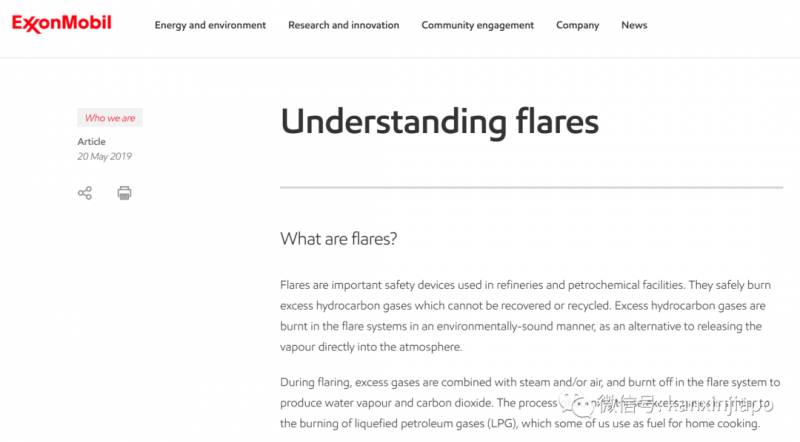Click the 20 May 2019 date
Image resolution: width=800 pixels, height=442 pixels.
tap(105, 156)
